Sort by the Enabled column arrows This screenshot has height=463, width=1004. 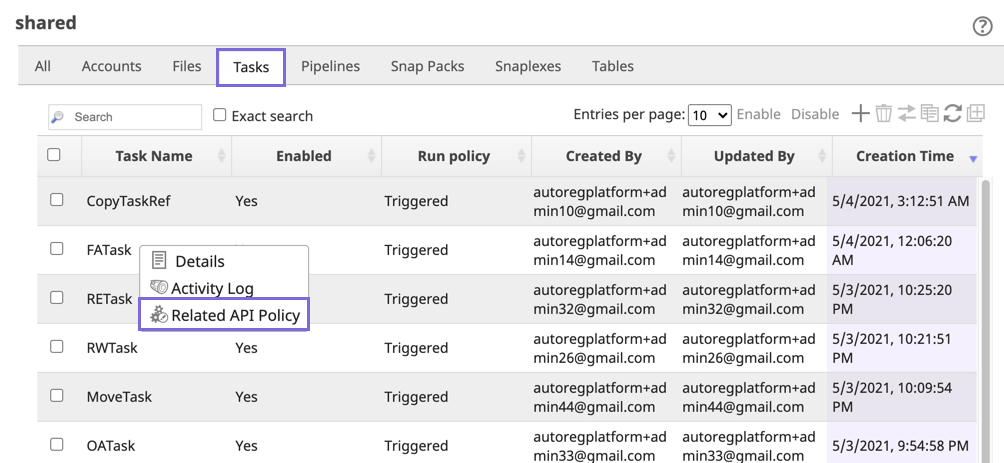coord(371,156)
